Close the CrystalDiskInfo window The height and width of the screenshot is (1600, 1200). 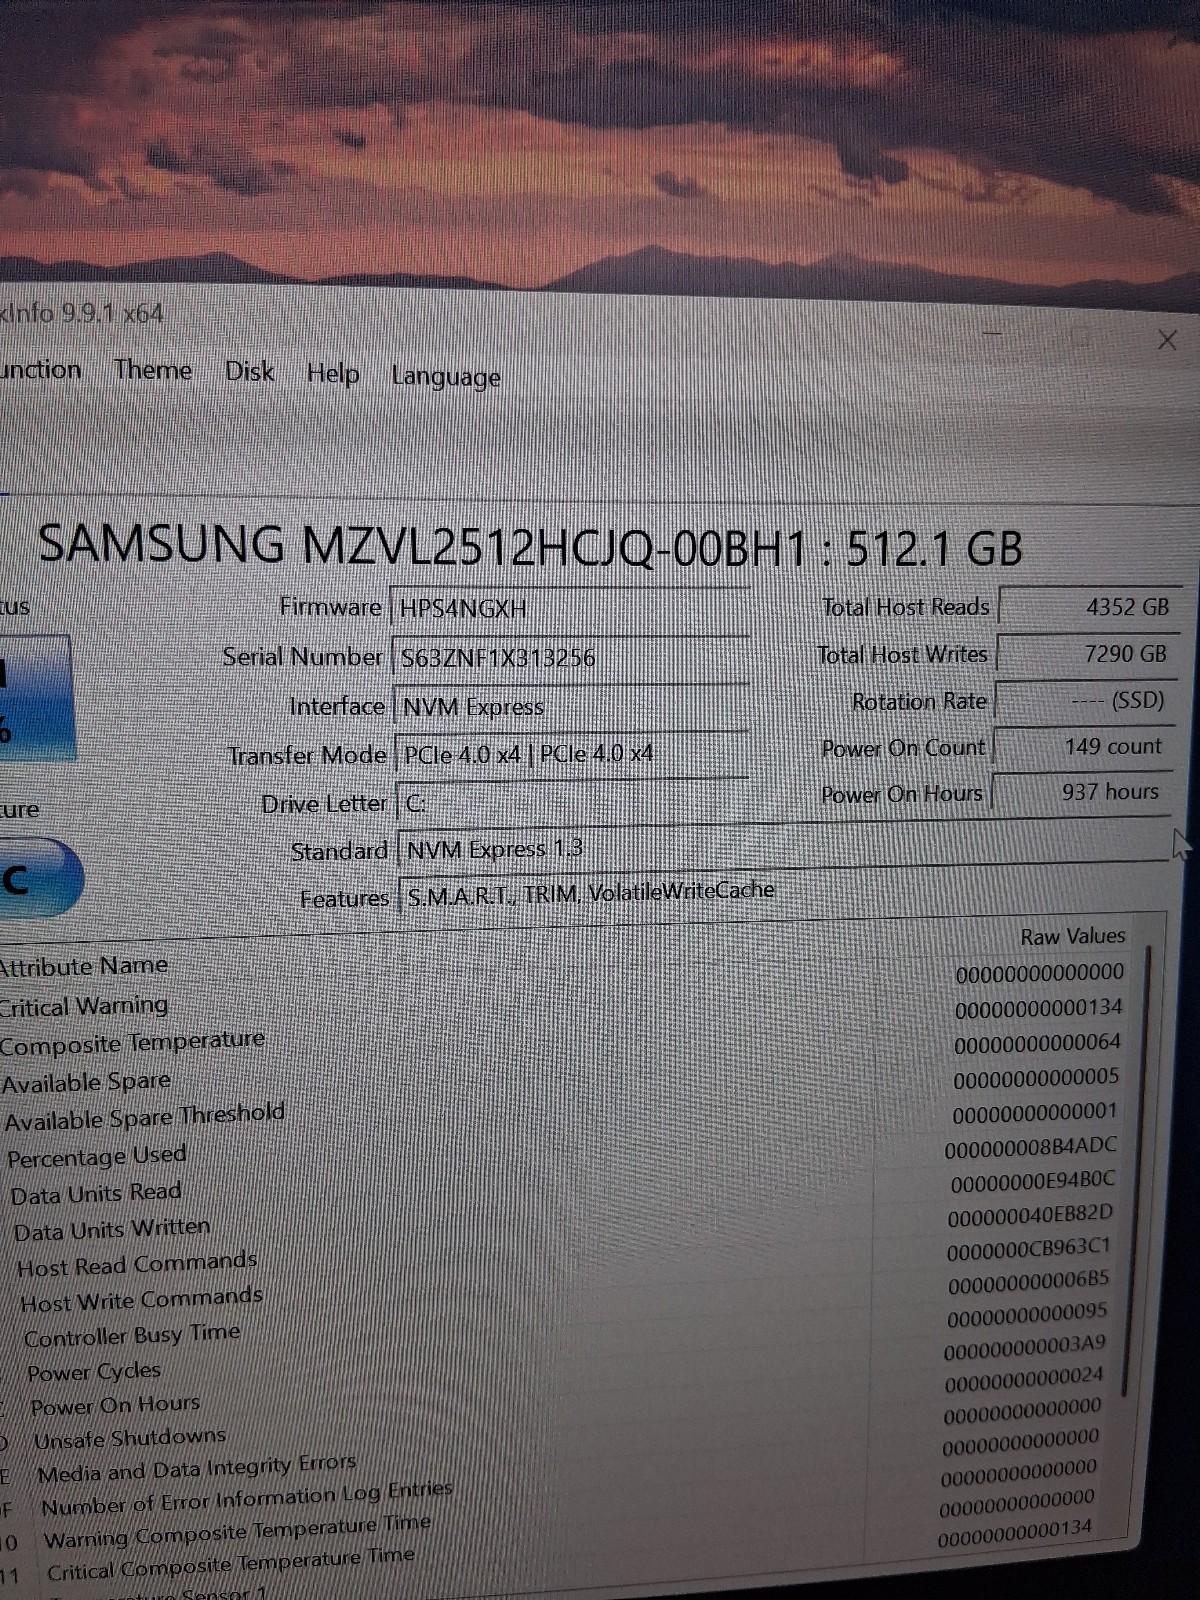(x=1167, y=341)
